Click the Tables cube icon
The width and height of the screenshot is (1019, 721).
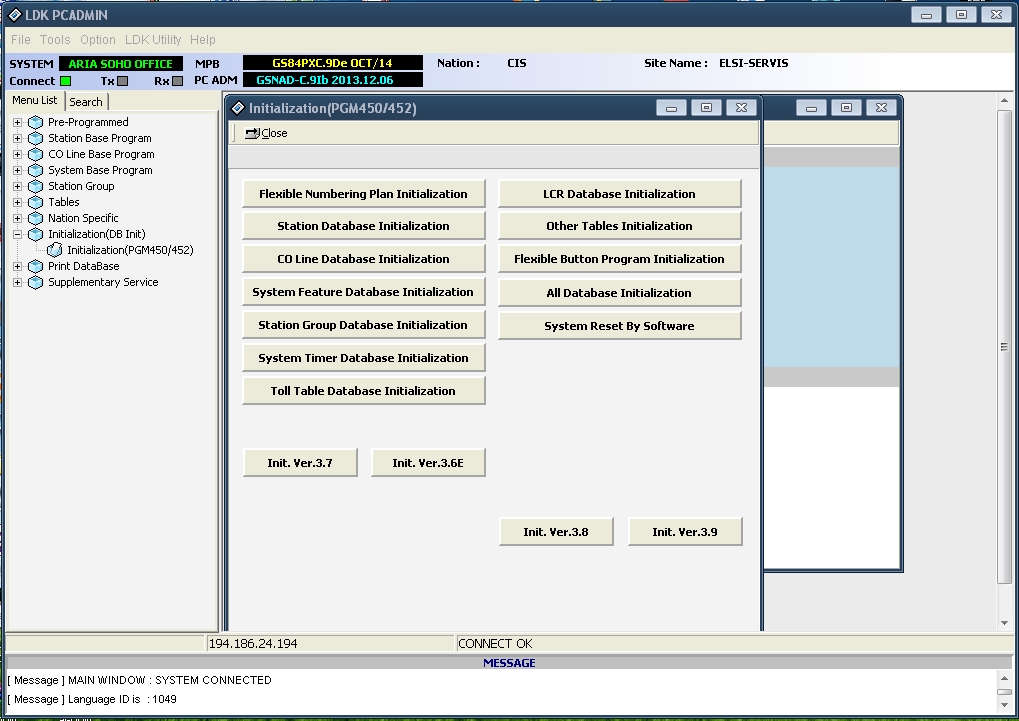tap(36, 202)
